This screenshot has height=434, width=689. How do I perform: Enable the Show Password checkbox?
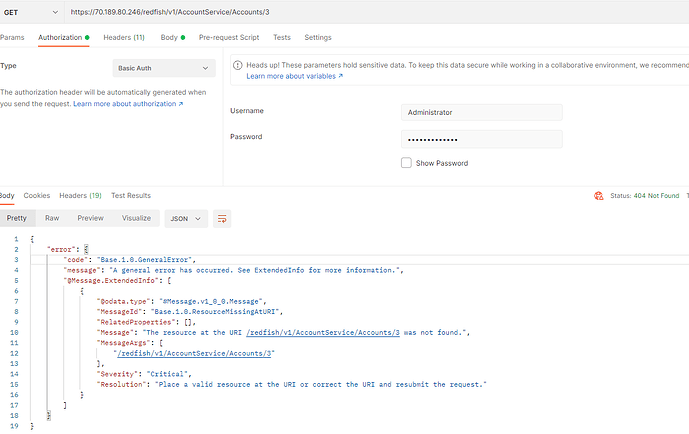tap(406, 162)
